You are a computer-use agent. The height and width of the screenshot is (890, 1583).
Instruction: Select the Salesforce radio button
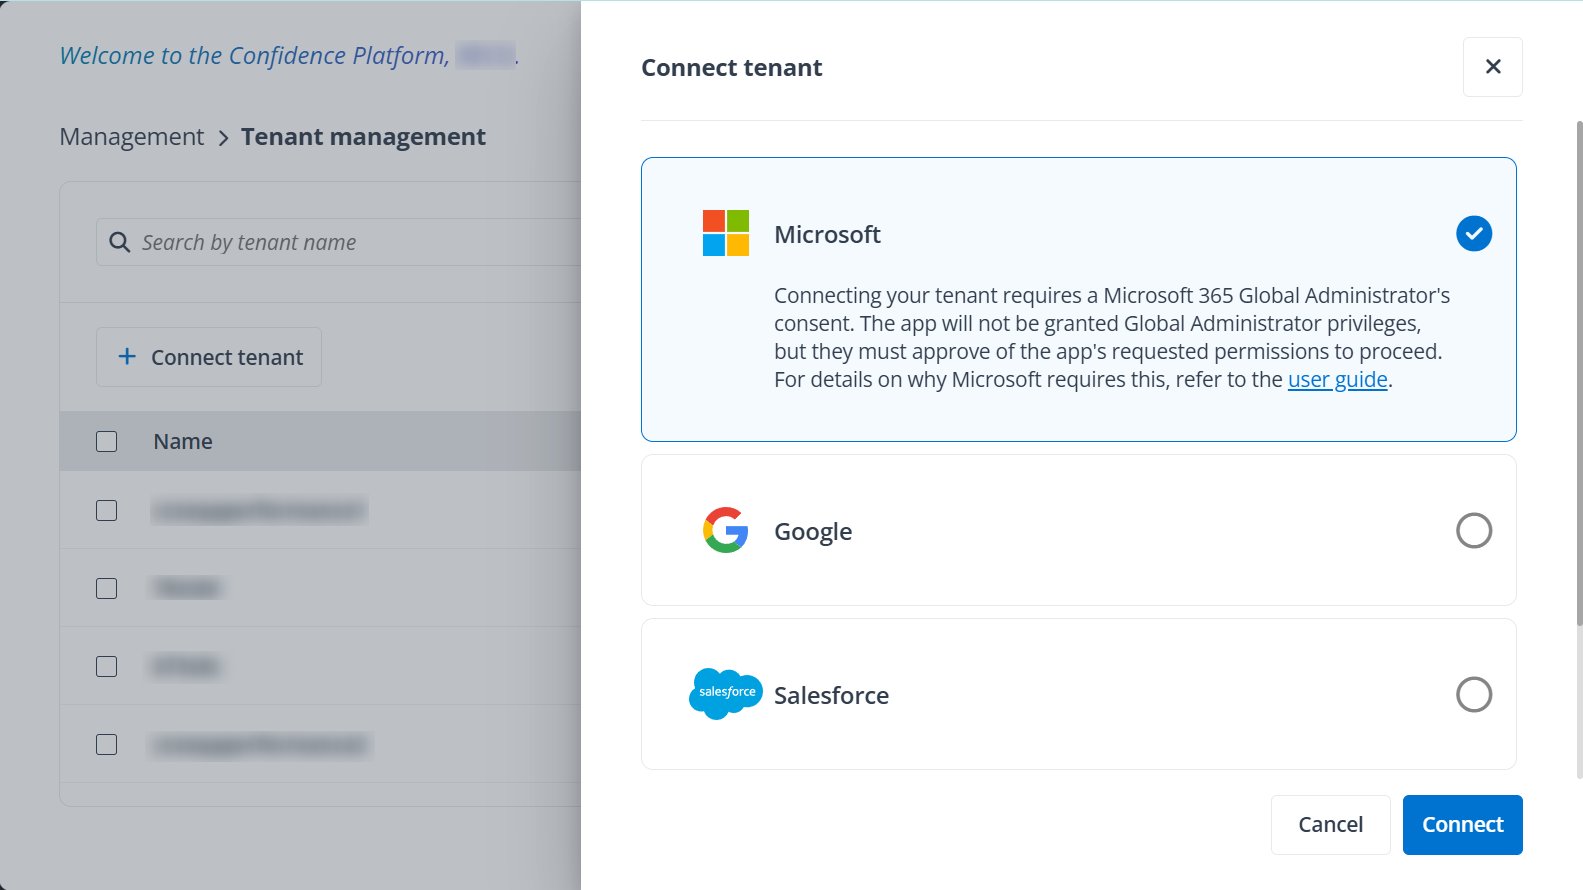click(x=1474, y=694)
